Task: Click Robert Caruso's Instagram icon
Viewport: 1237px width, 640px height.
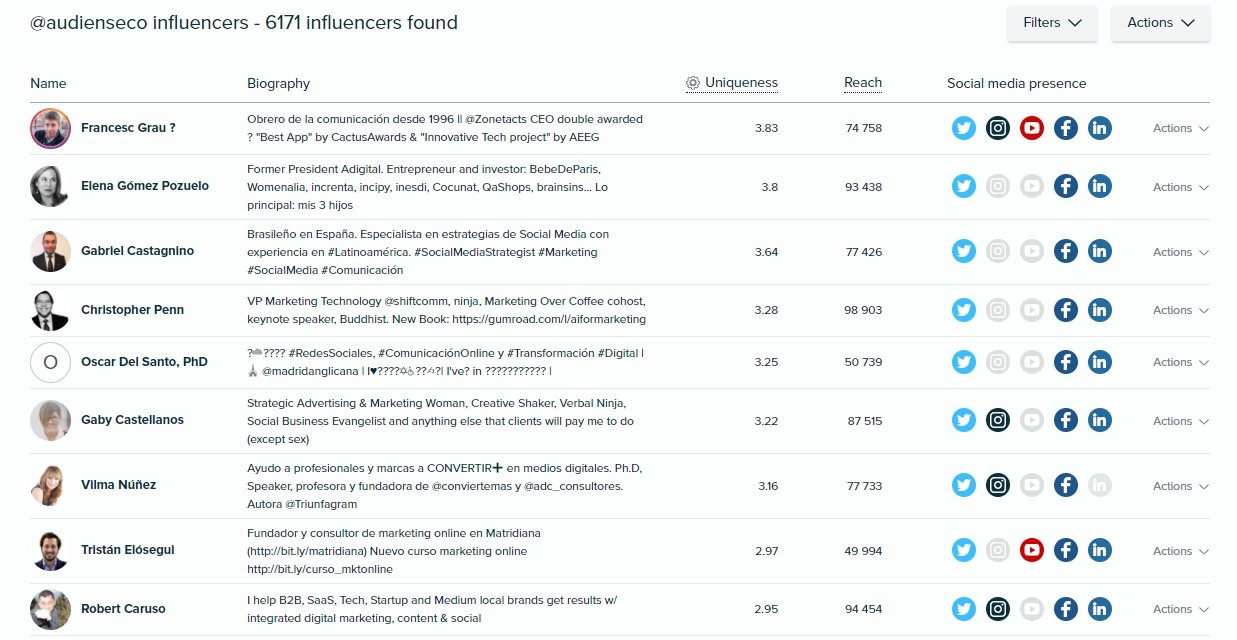Action: (x=998, y=609)
